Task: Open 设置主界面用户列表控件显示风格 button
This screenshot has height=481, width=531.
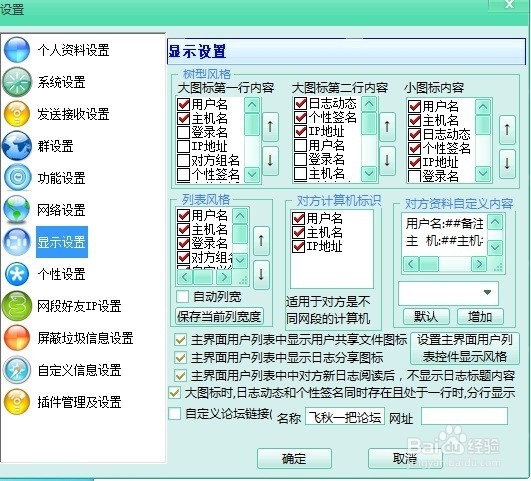Action: click(x=465, y=348)
